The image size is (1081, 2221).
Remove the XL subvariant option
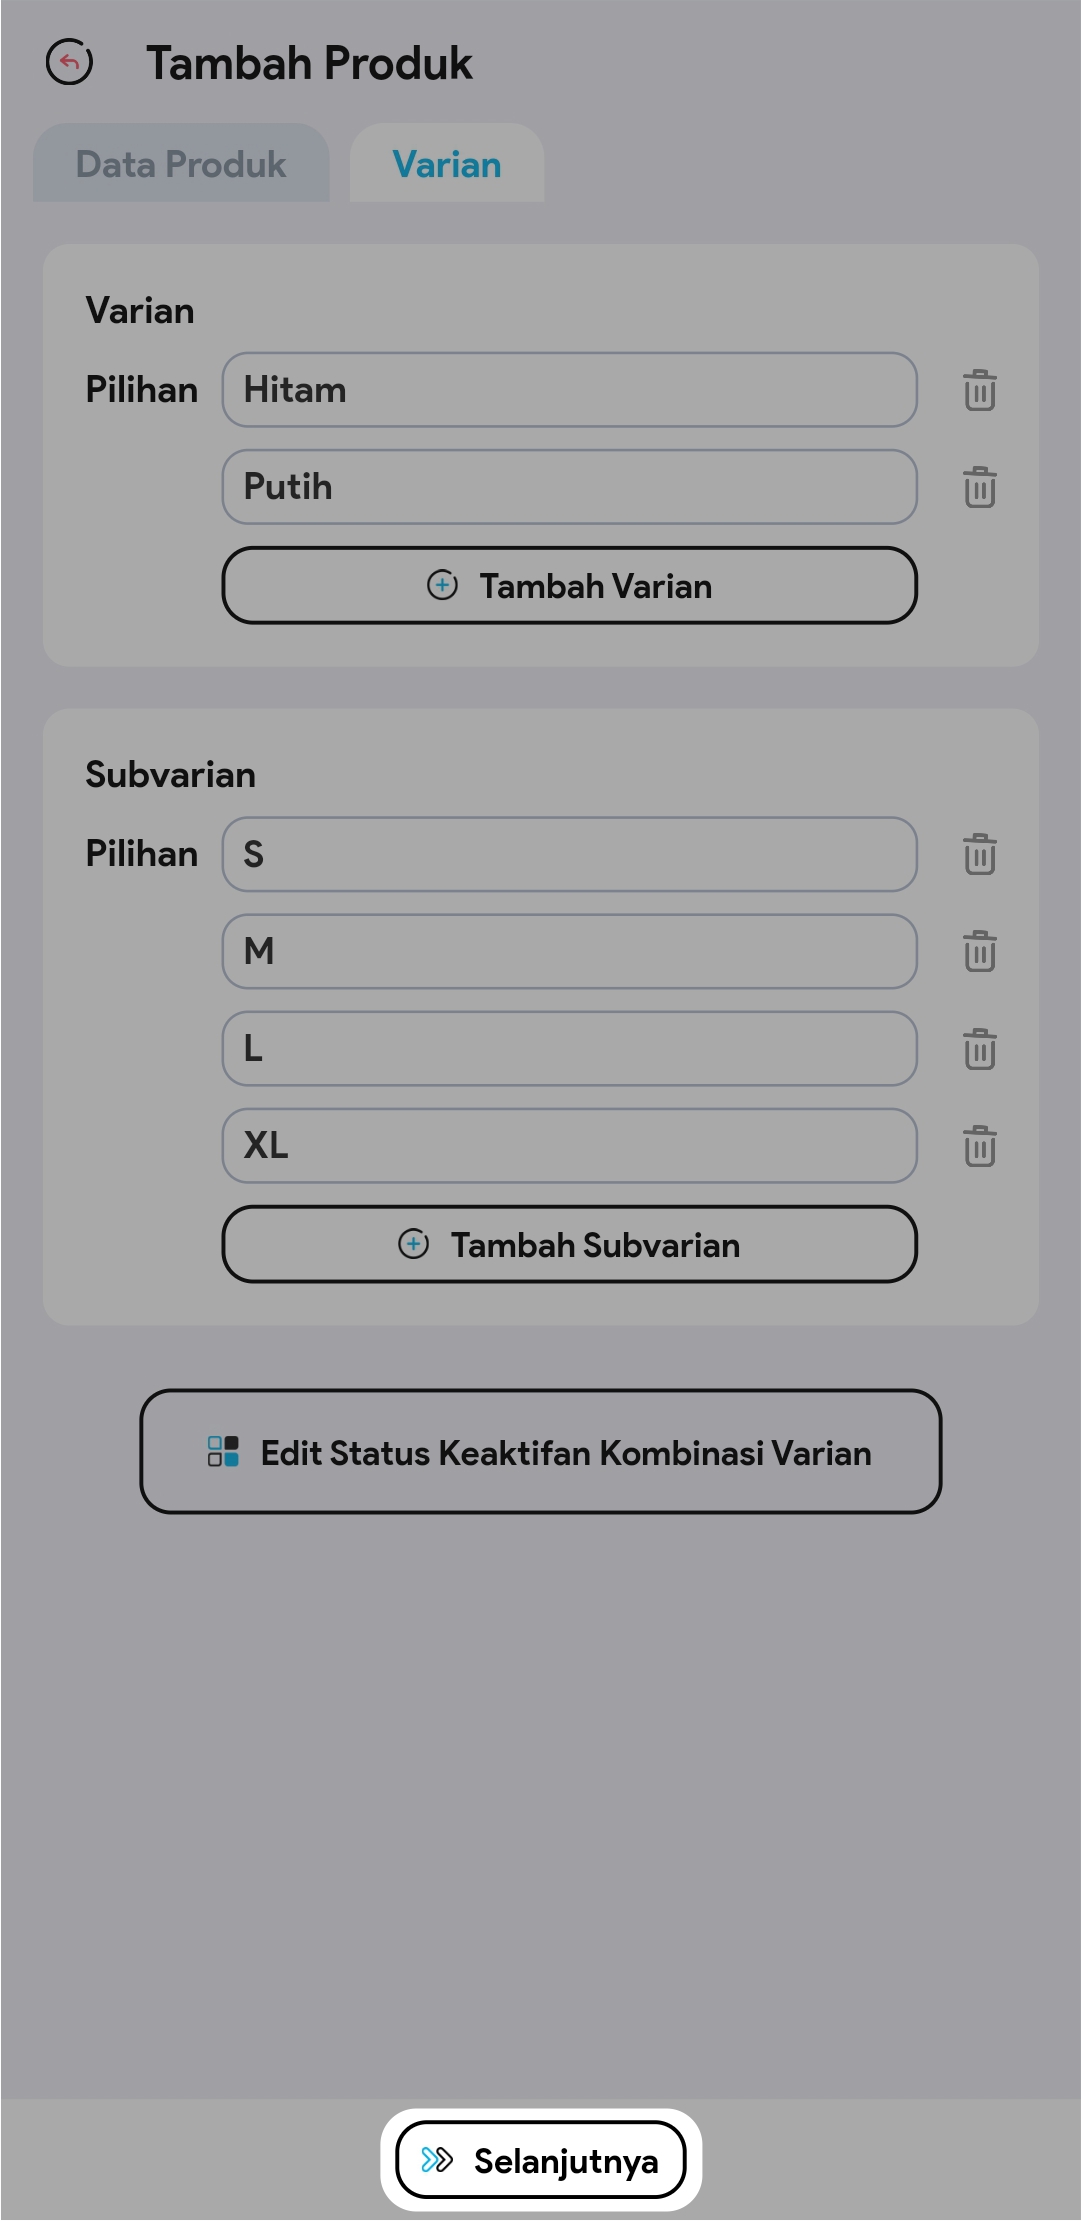click(979, 1146)
